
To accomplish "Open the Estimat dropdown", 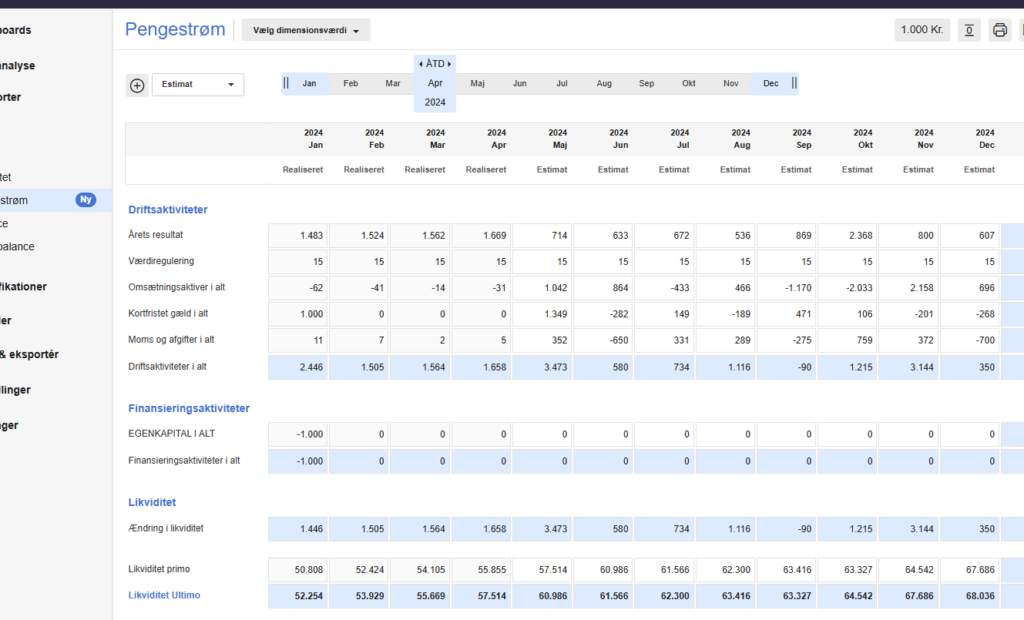I will click(198, 84).
